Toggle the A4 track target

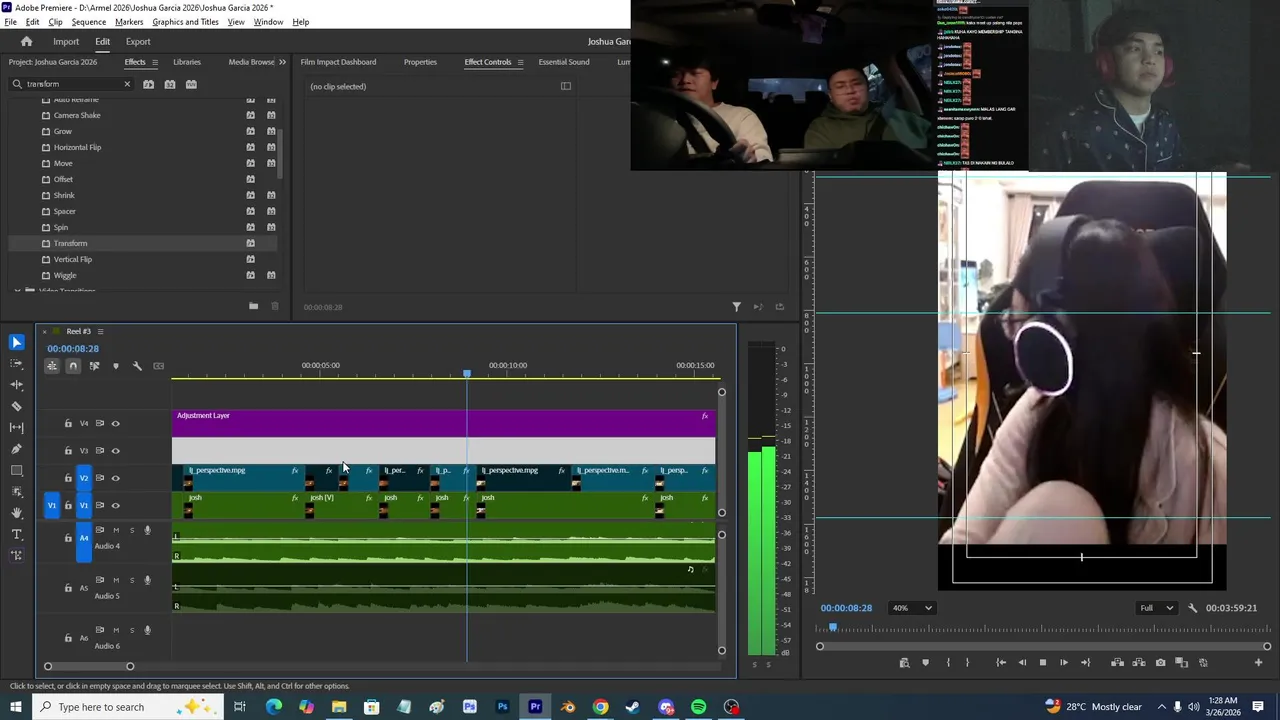[84, 538]
